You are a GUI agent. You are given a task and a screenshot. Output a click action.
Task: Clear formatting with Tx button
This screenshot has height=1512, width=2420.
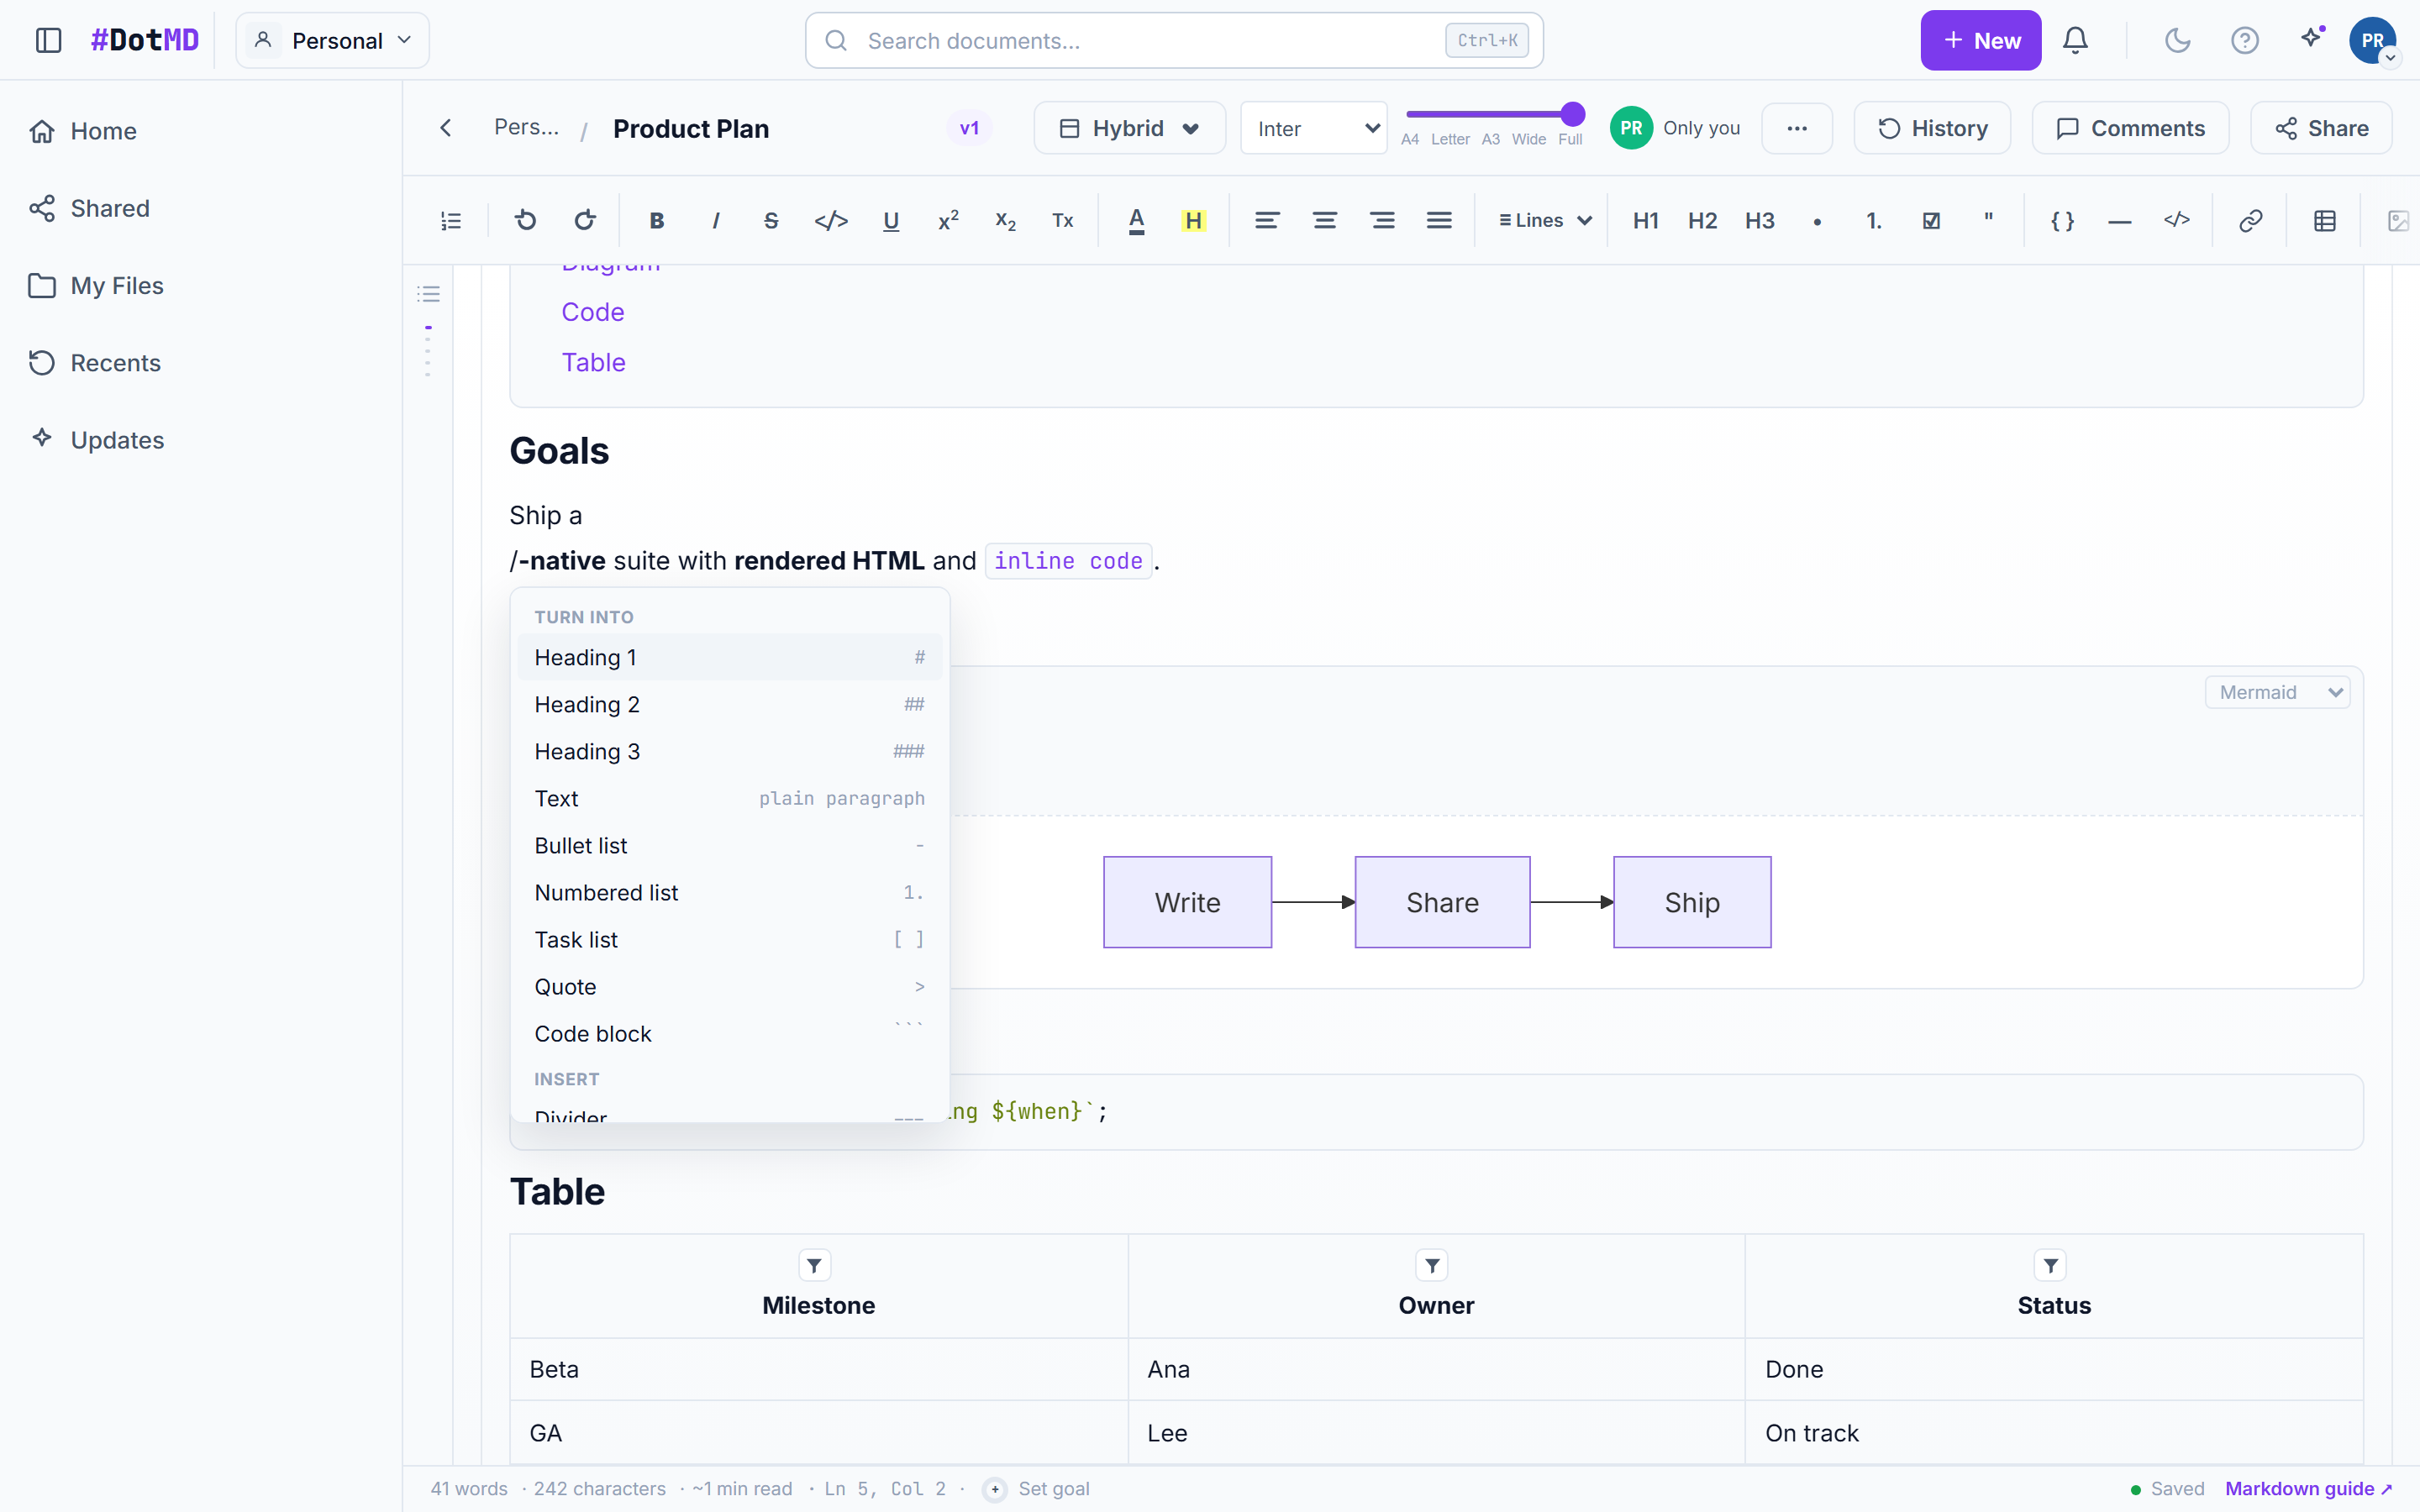click(x=1063, y=220)
